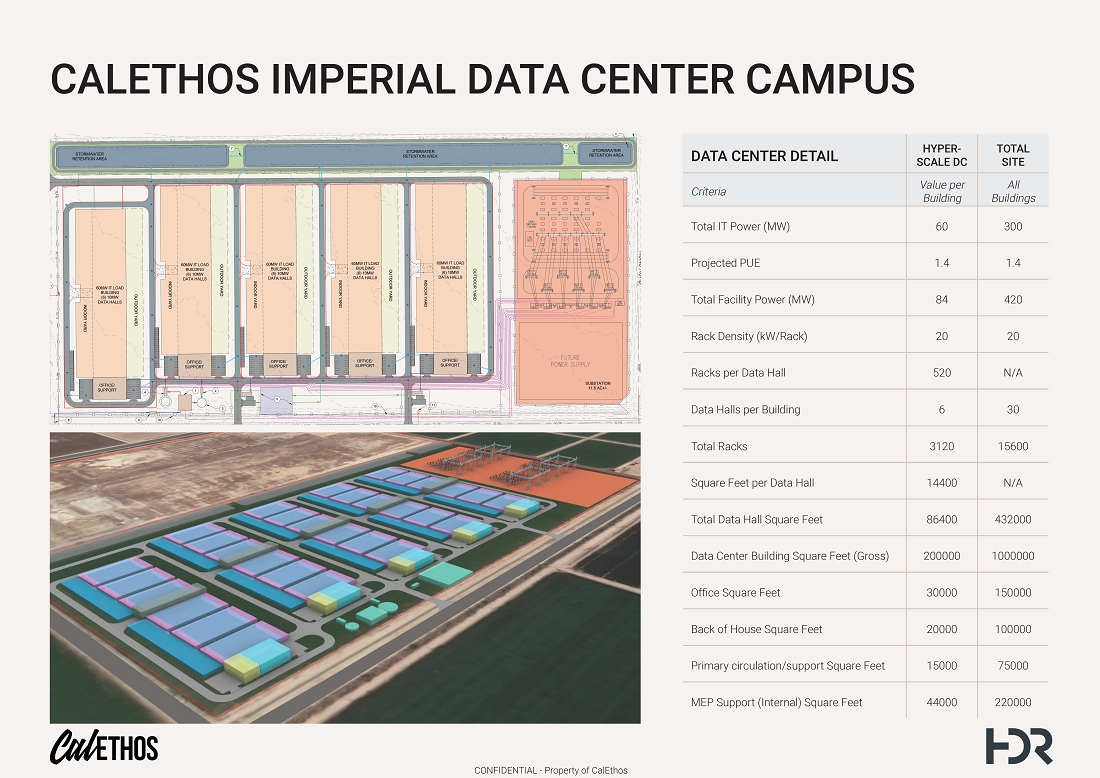Select the 'Total Facility Power (MW)' label
This screenshot has width=1100, height=778.
tap(753, 300)
